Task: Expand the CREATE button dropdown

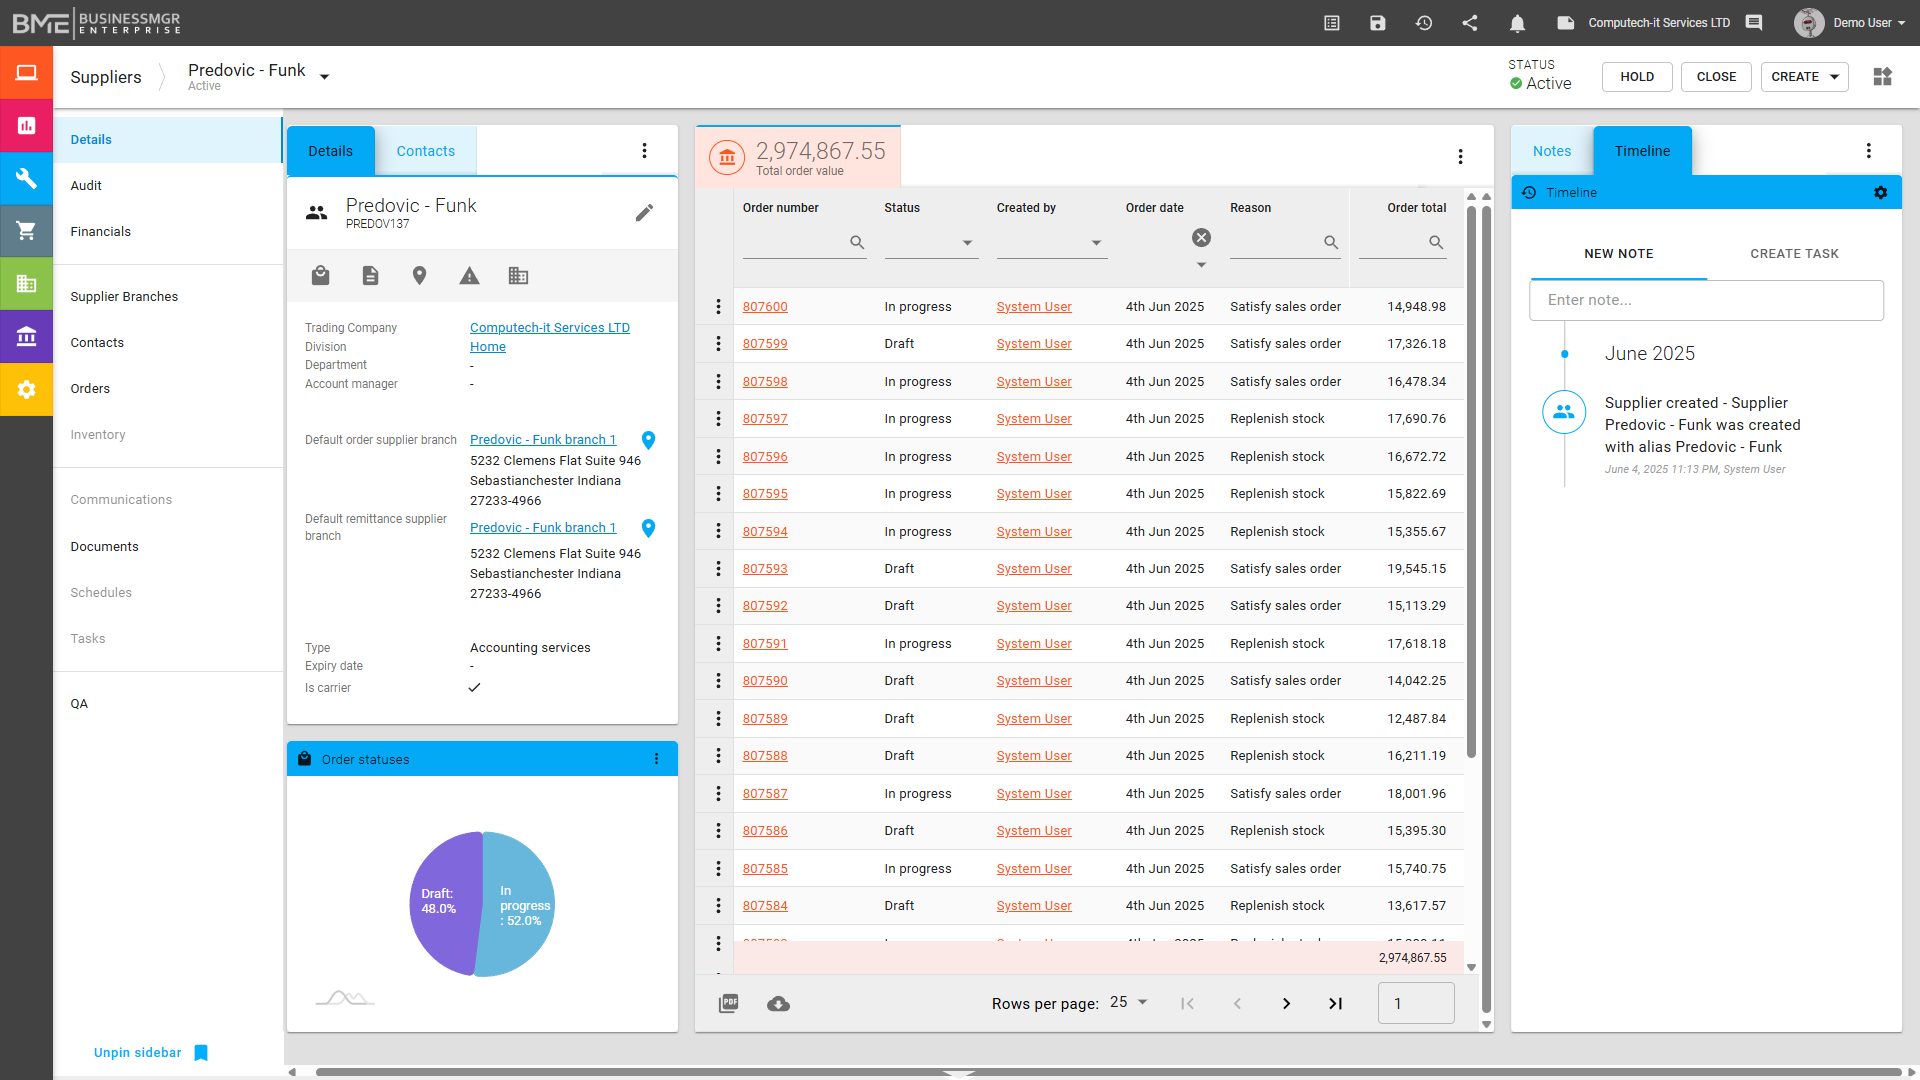Action: 1834,77
